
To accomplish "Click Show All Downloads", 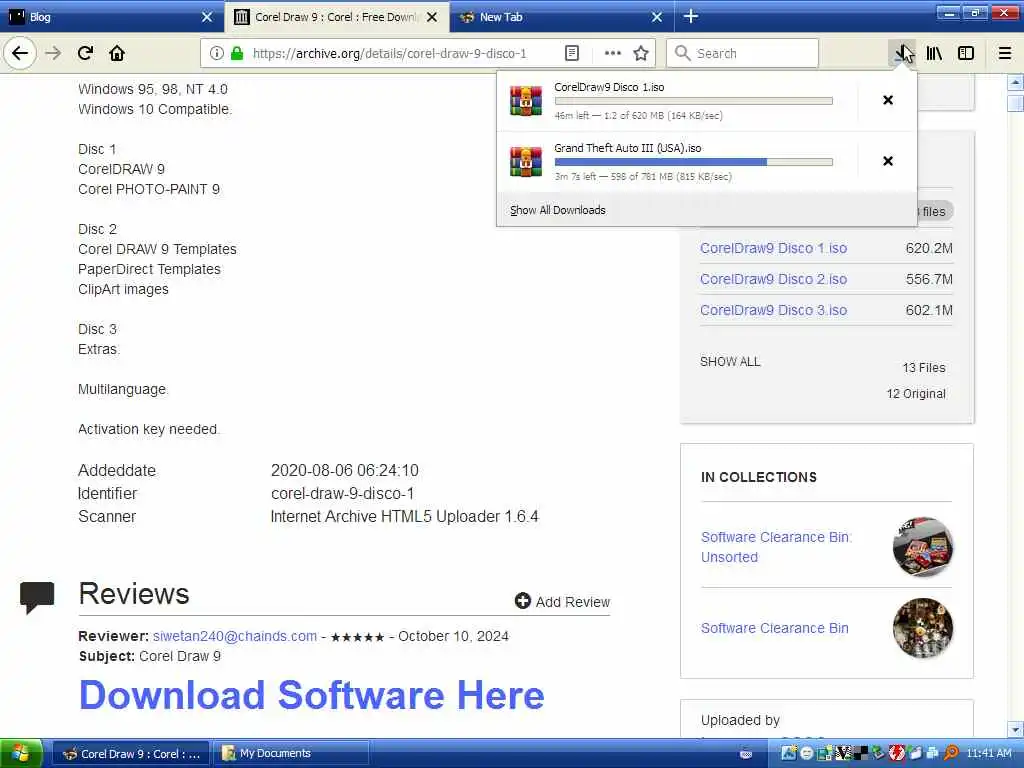I will (x=558, y=210).
